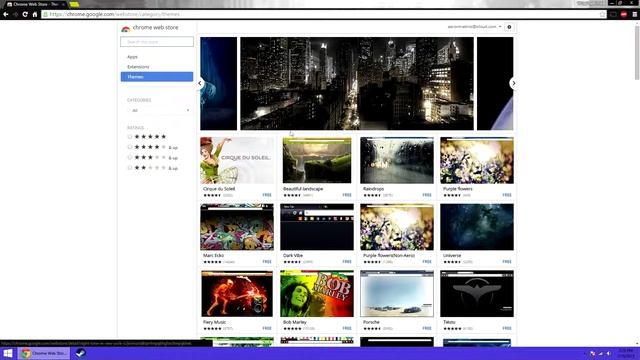
Task: Click the Marc Ecko title text
Action: pyautogui.click(x=213, y=256)
